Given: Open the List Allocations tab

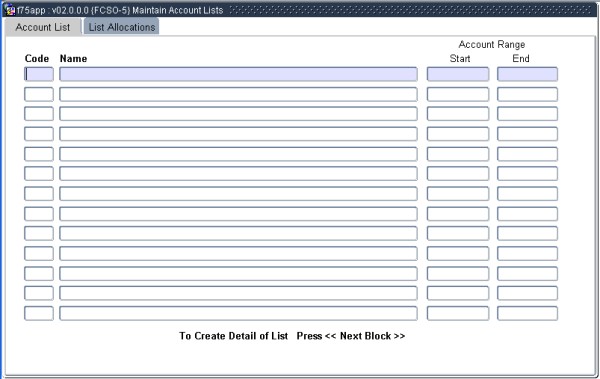Looking at the screenshot, I should pyautogui.click(x=122, y=27).
